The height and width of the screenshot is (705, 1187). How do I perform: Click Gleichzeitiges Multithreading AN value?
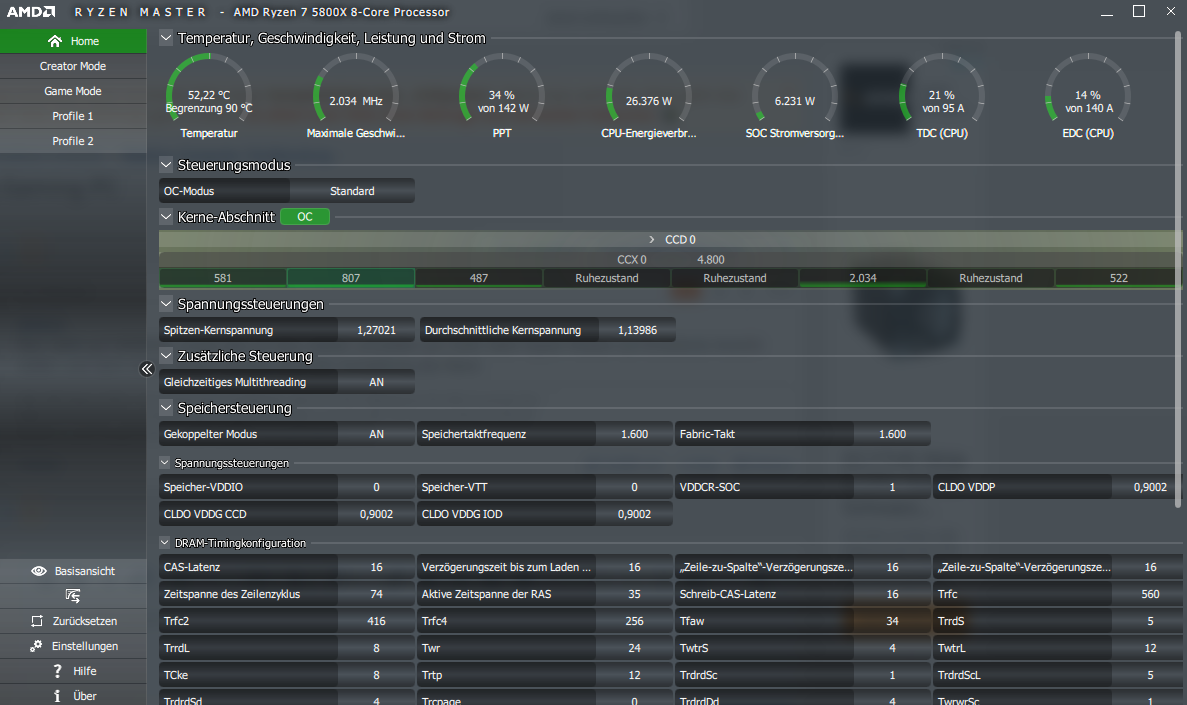[x=376, y=382]
